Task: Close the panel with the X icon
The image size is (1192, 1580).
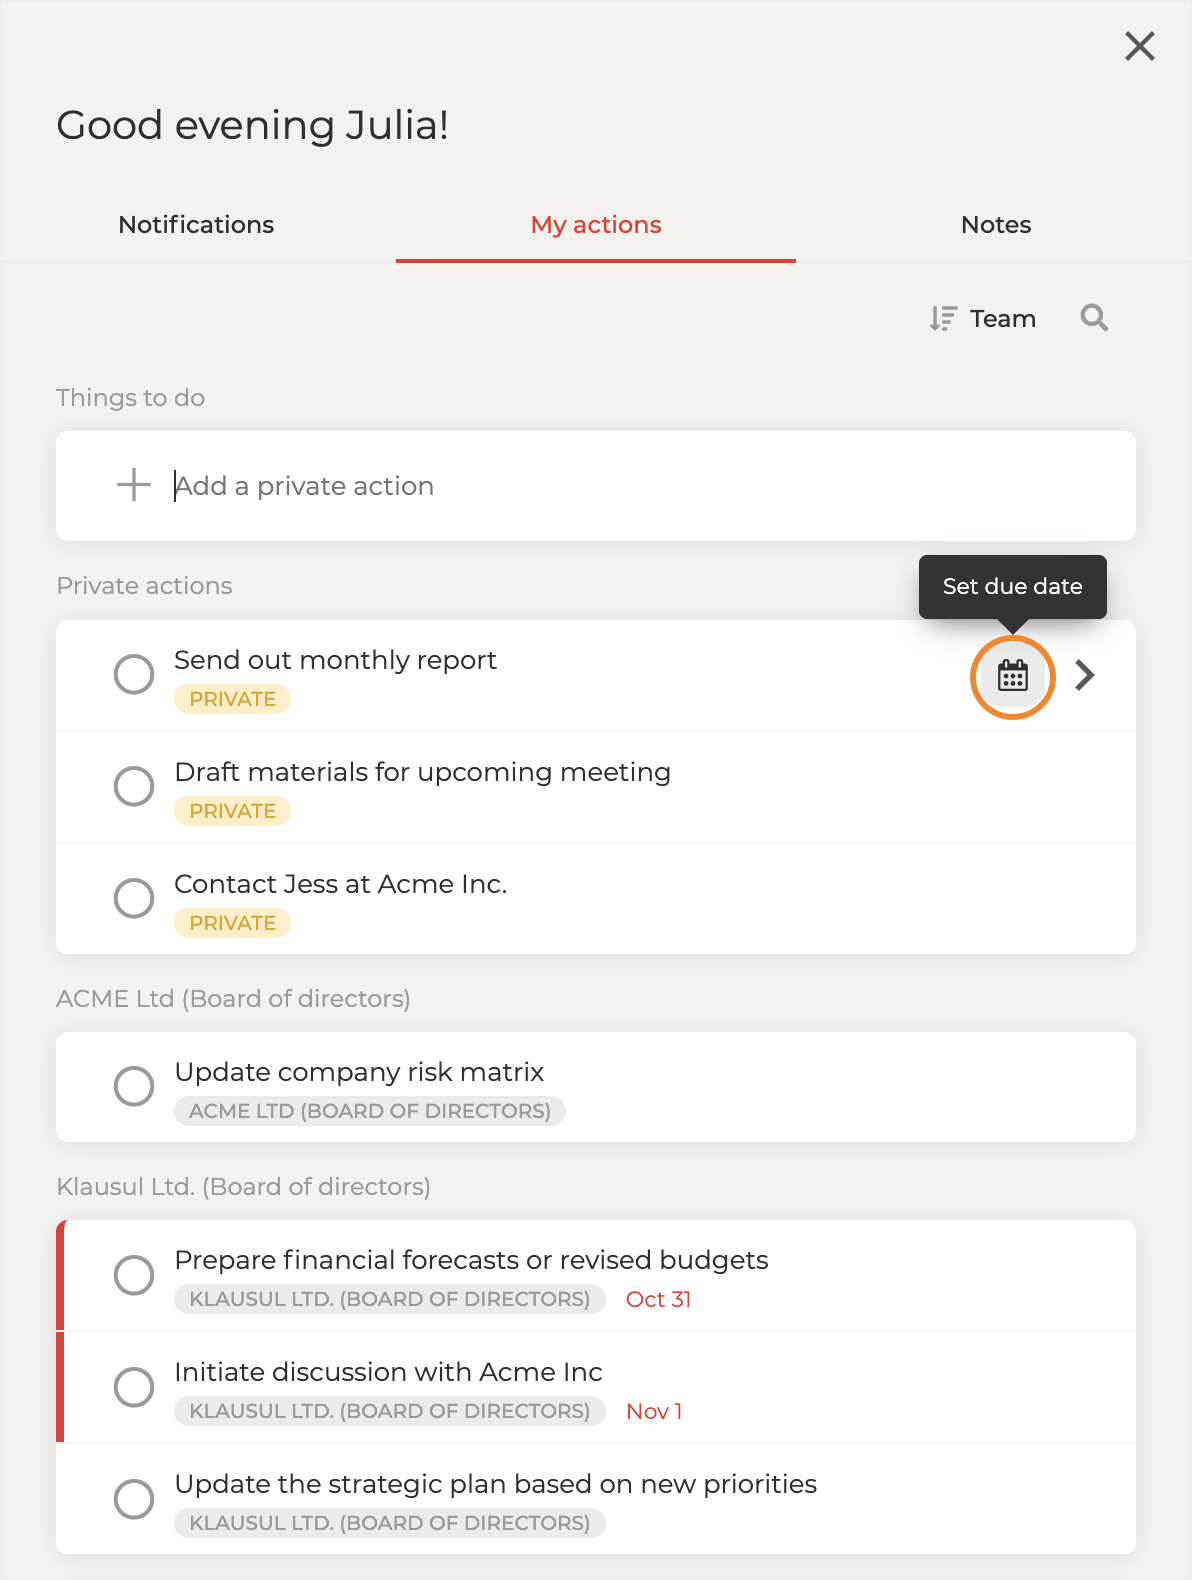Action: [1139, 46]
